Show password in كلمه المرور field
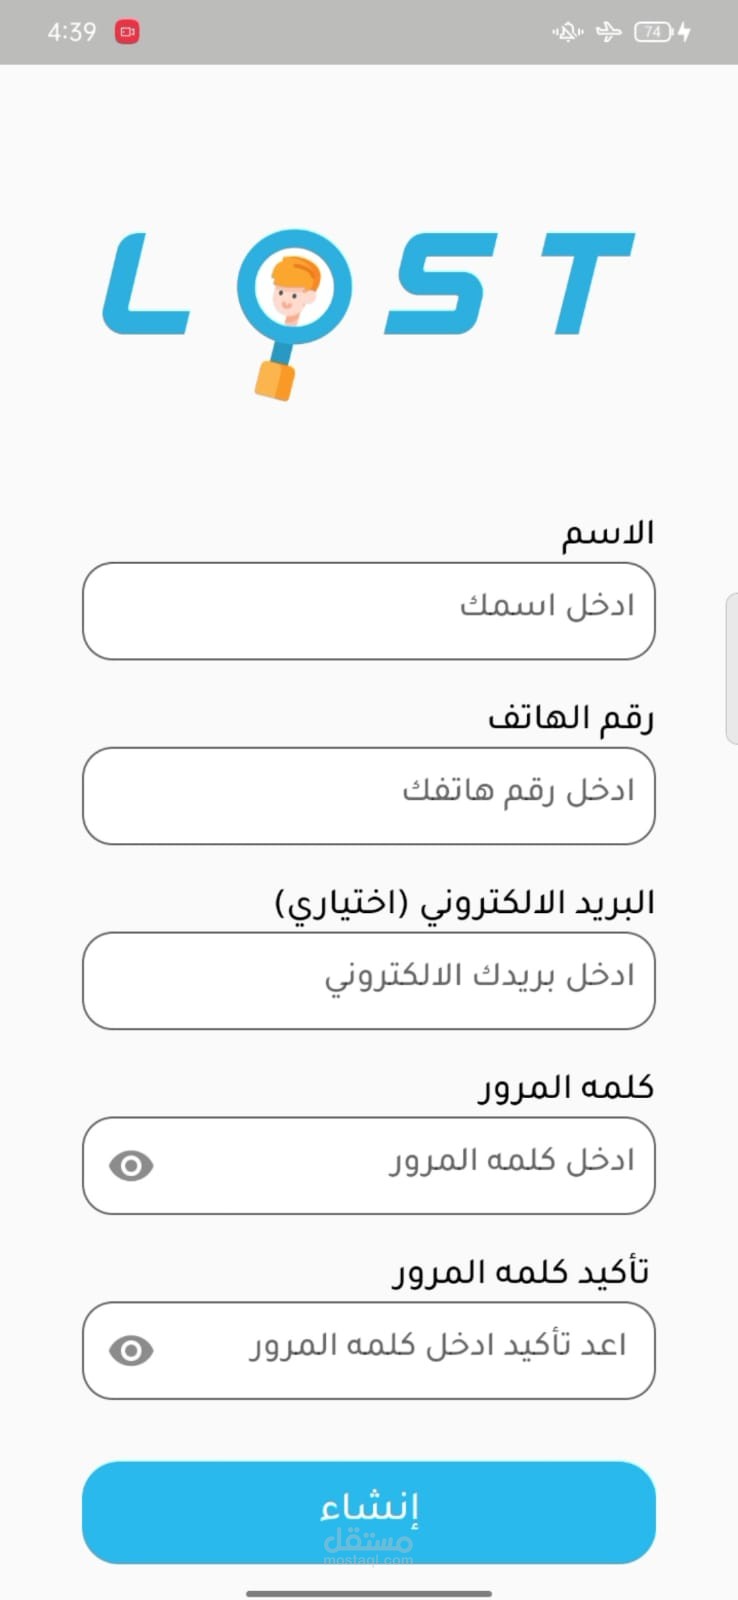The image size is (738, 1600). tap(131, 1166)
